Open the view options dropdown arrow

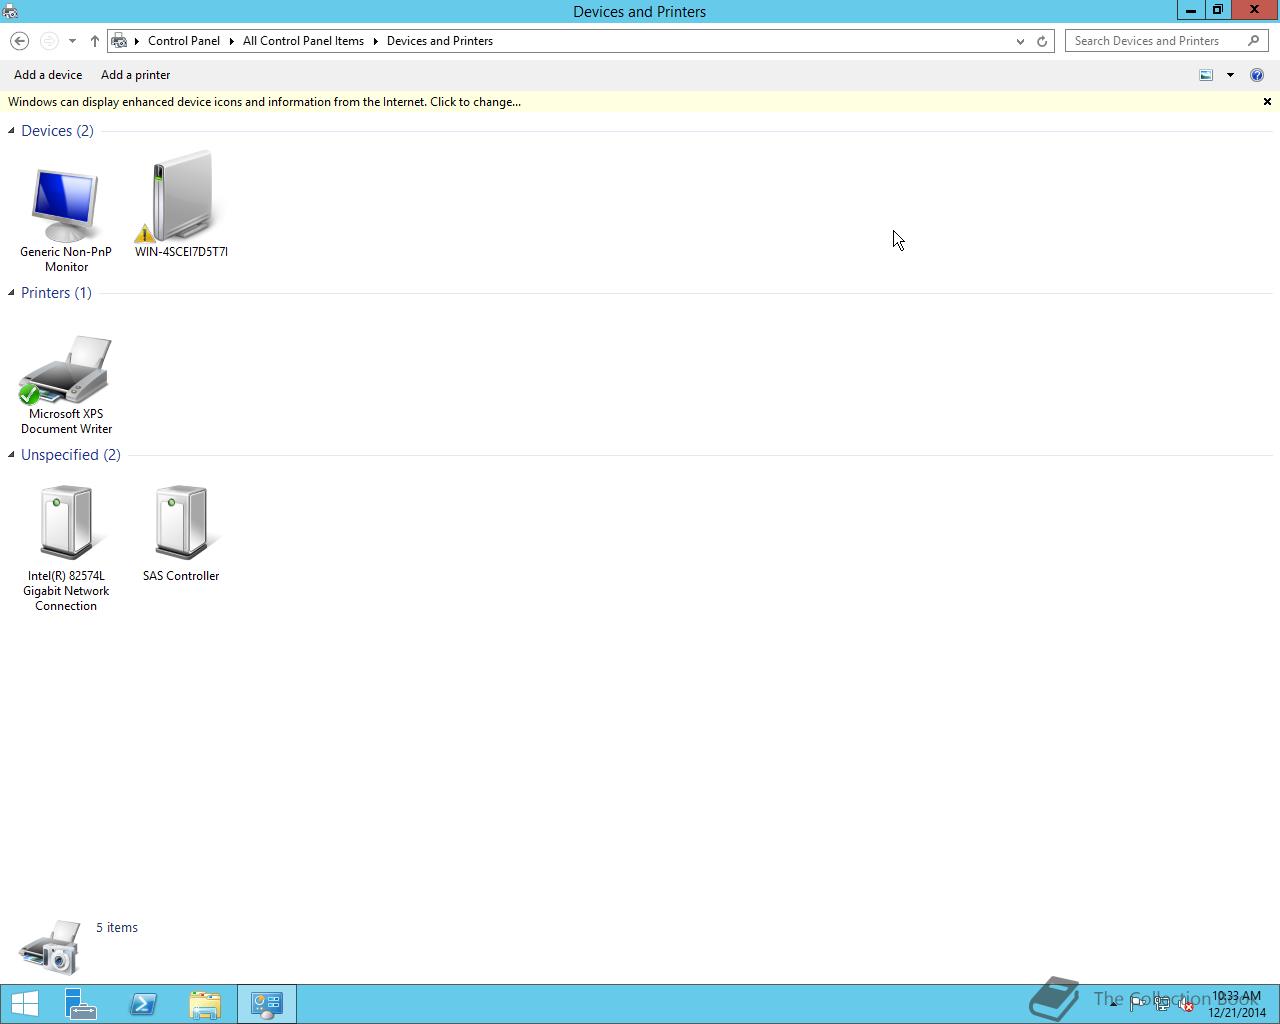click(x=1230, y=75)
